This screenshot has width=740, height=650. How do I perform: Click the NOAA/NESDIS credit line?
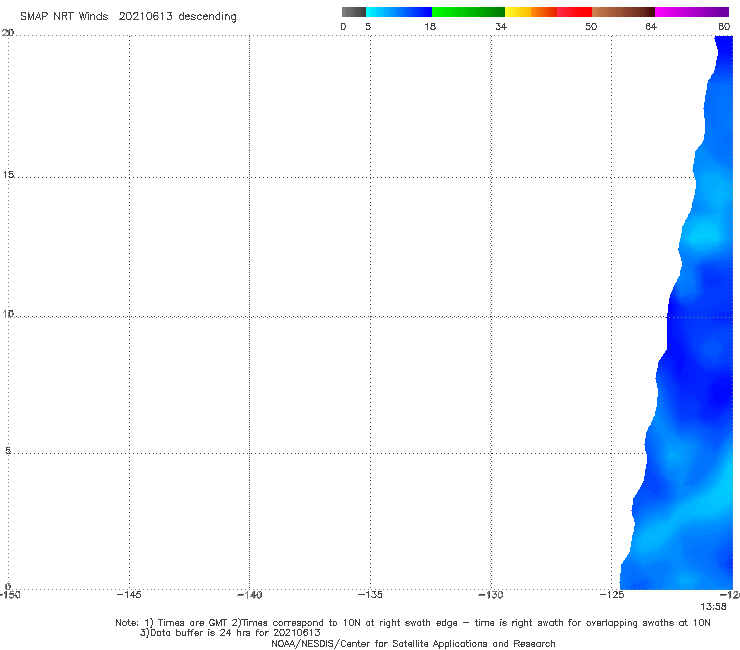413,644
